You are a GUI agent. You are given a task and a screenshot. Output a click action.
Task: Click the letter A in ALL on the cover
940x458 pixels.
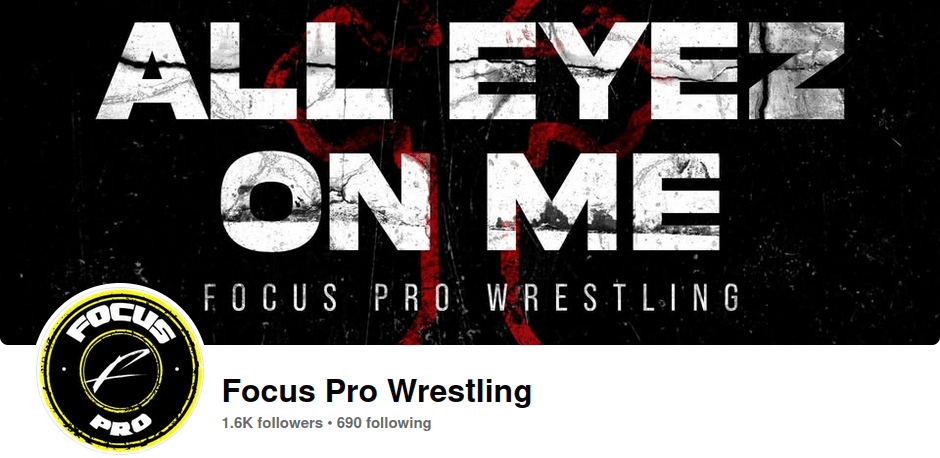tap(152, 71)
